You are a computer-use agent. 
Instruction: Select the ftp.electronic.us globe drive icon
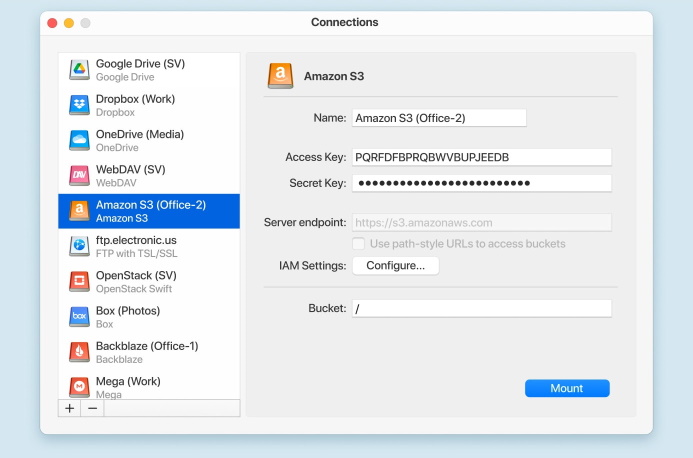[x=80, y=246]
